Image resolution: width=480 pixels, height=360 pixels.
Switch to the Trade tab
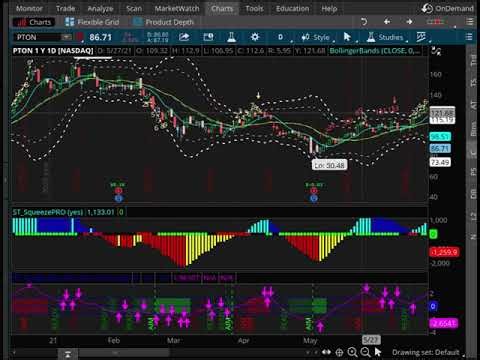pos(65,8)
